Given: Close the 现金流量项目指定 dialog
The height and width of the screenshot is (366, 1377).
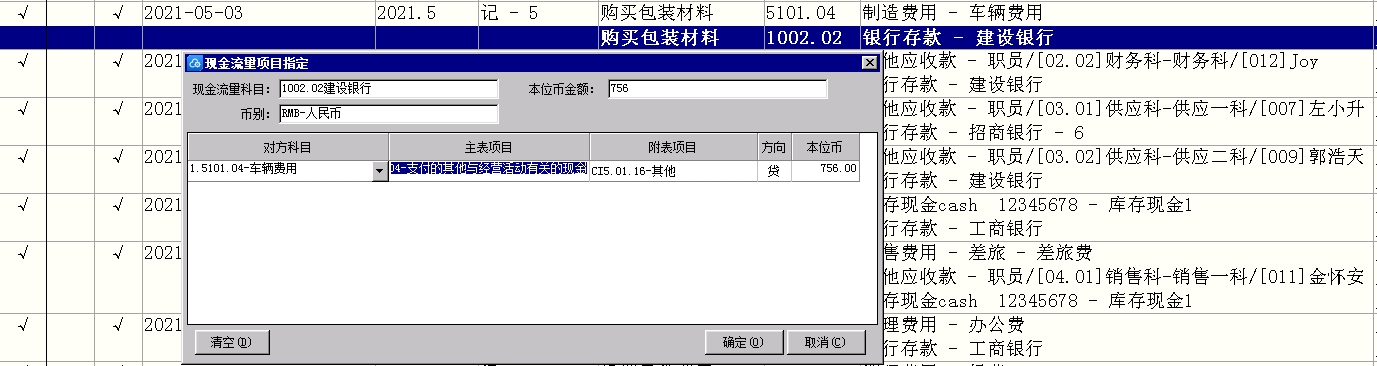Looking at the screenshot, I should (870, 62).
